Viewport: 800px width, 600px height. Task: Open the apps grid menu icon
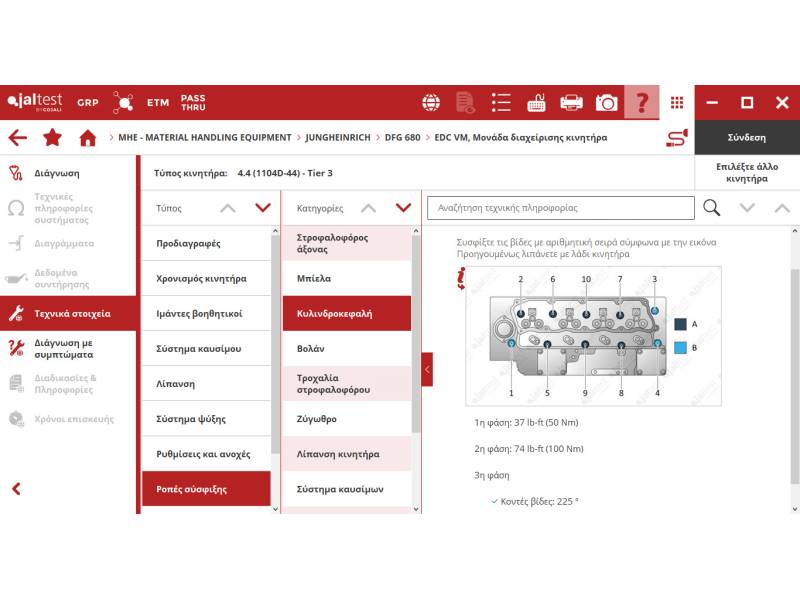click(x=677, y=103)
